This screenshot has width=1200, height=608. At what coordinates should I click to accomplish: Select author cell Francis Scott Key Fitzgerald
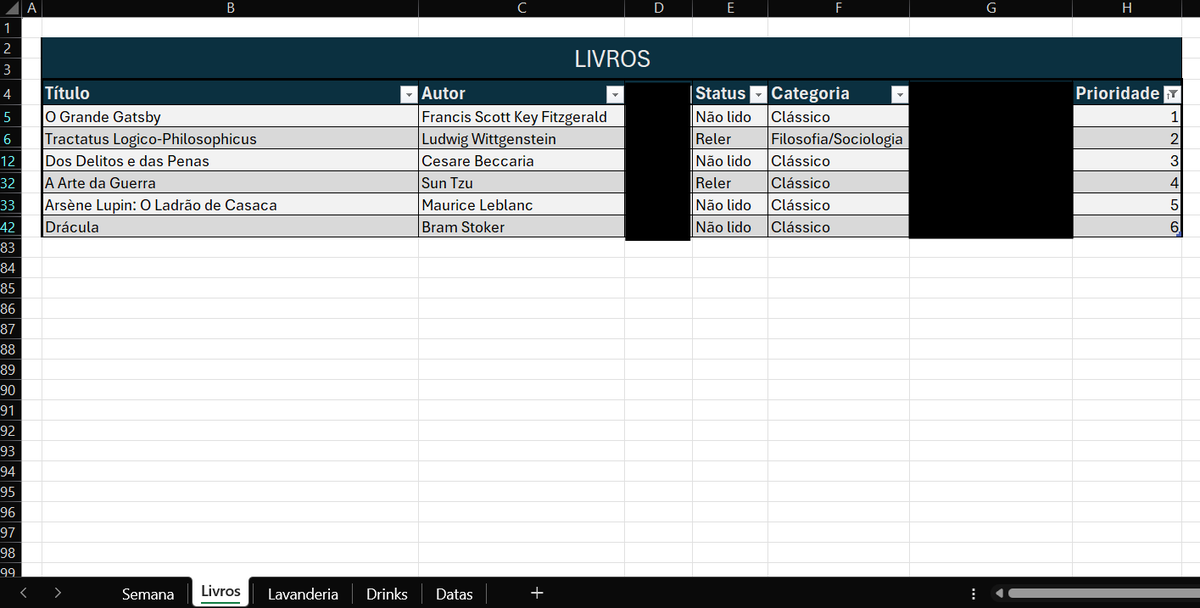(521, 117)
